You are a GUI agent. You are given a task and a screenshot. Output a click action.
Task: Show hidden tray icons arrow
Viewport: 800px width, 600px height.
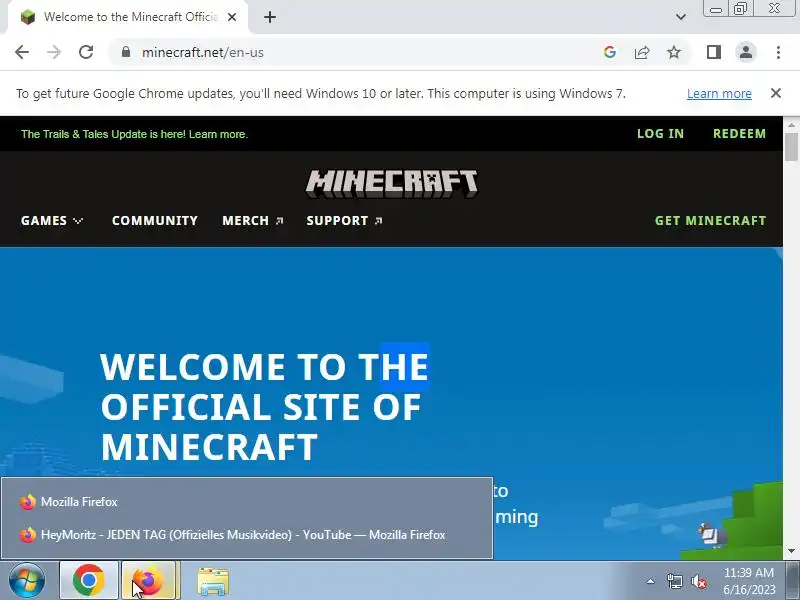(x=651, y=581)
